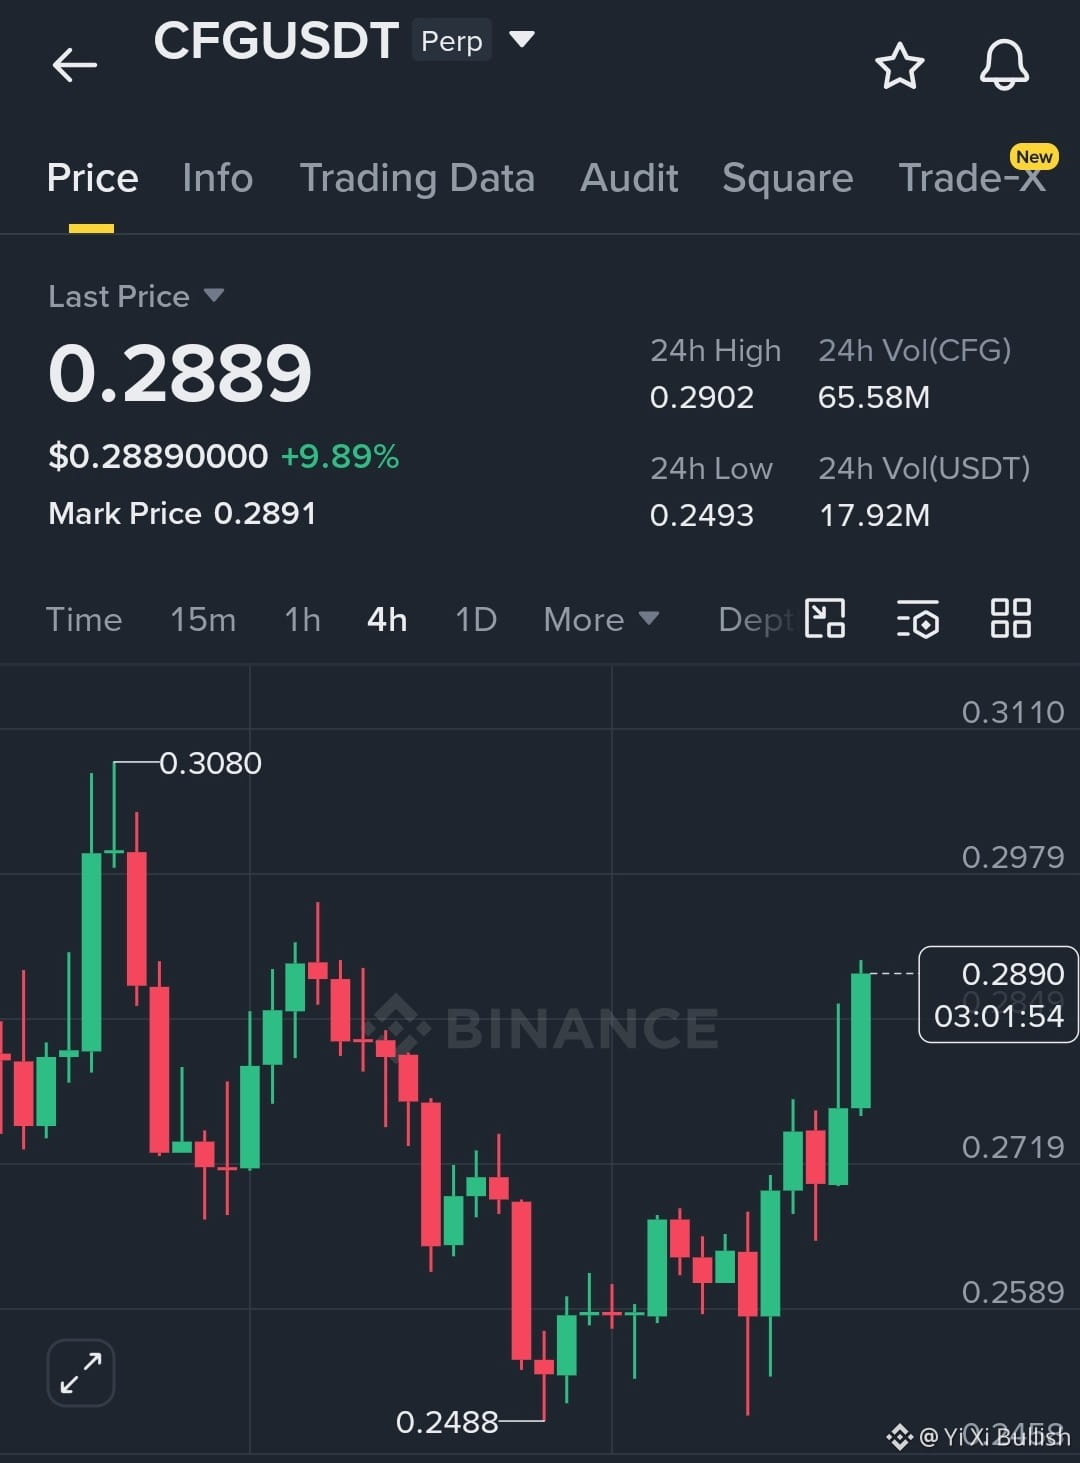Open the Square tab
Screen dimensions: 1080x1463
(787, 178)
